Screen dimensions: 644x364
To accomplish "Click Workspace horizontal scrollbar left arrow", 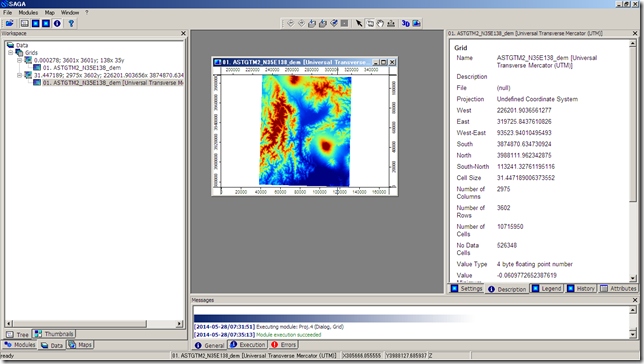I will (9, 324).
